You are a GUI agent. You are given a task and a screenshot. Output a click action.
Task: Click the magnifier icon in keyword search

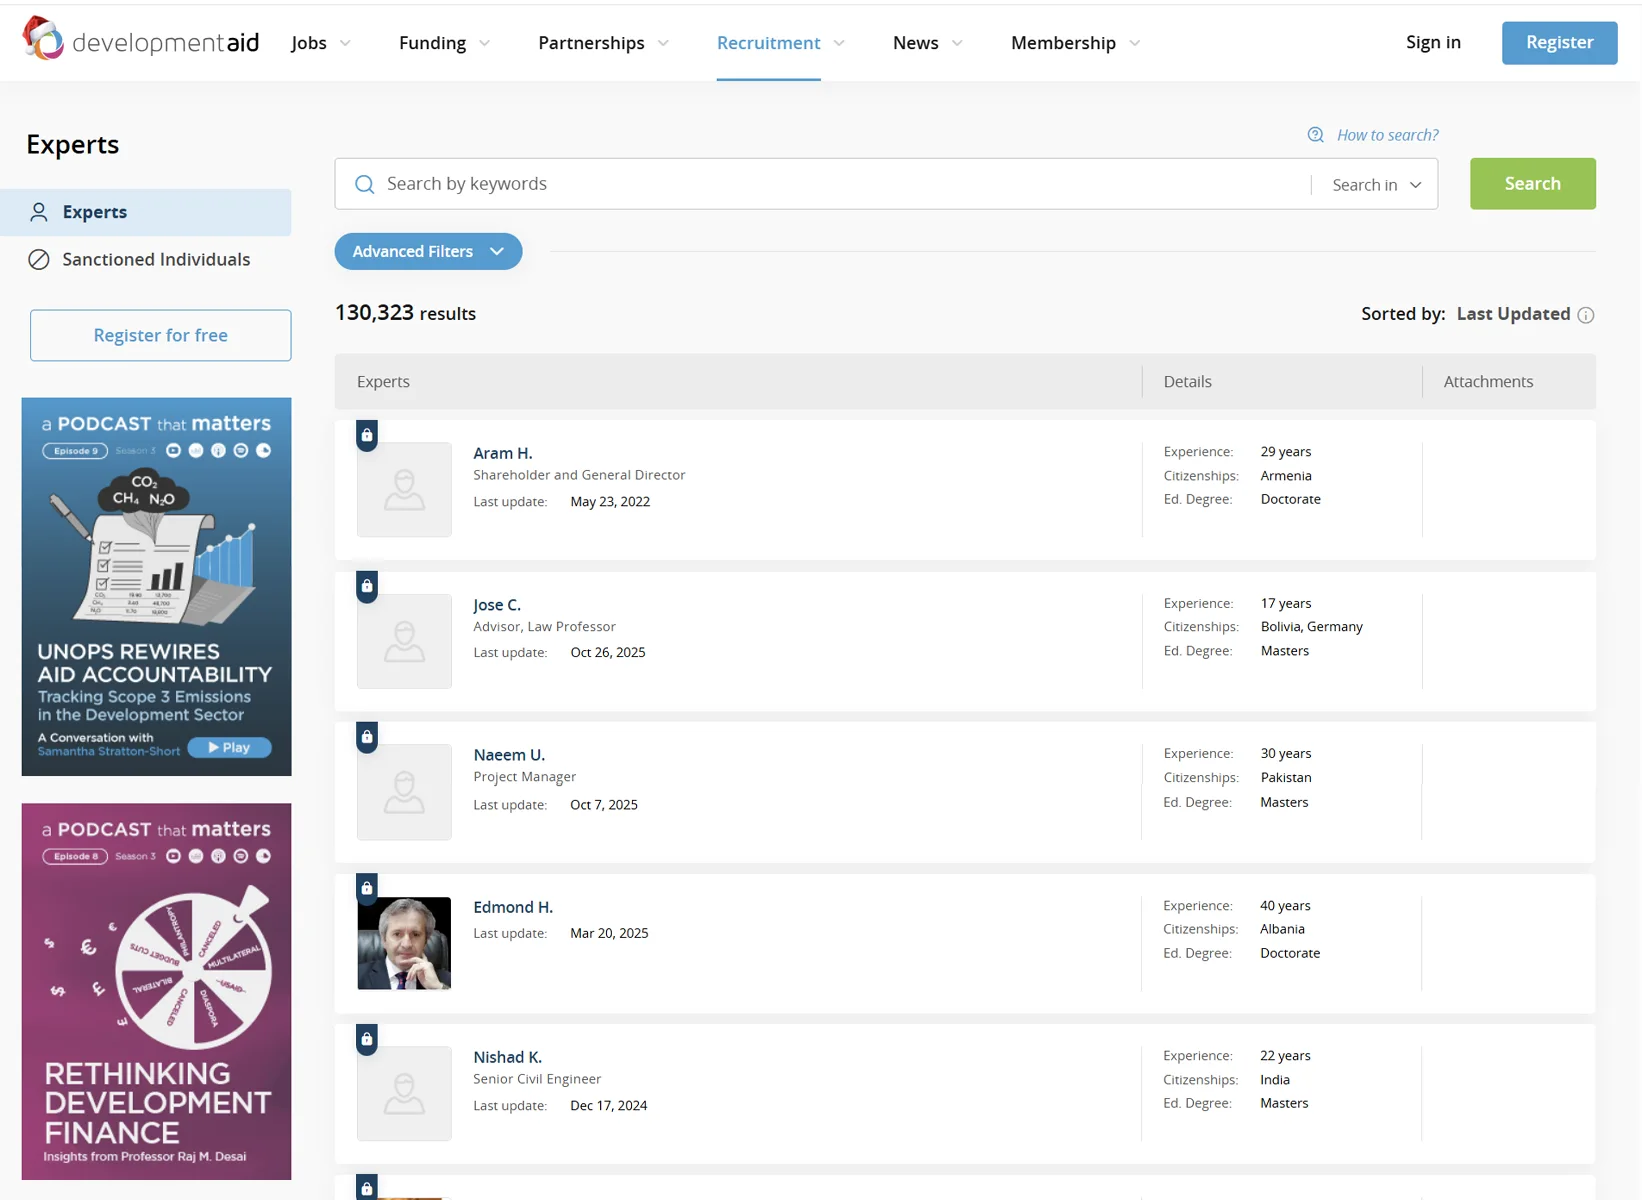pyautogui.click(x=365, y=184)
